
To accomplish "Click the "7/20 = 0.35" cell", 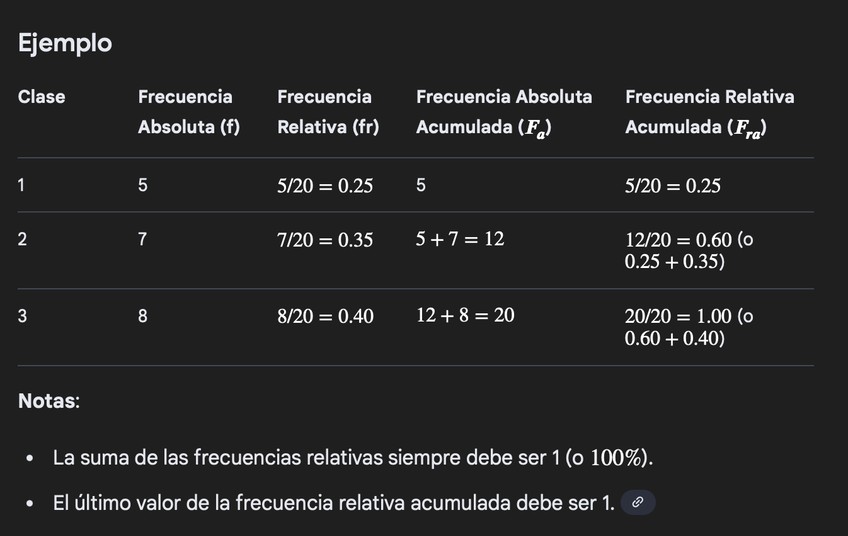I will coord(325,240).
